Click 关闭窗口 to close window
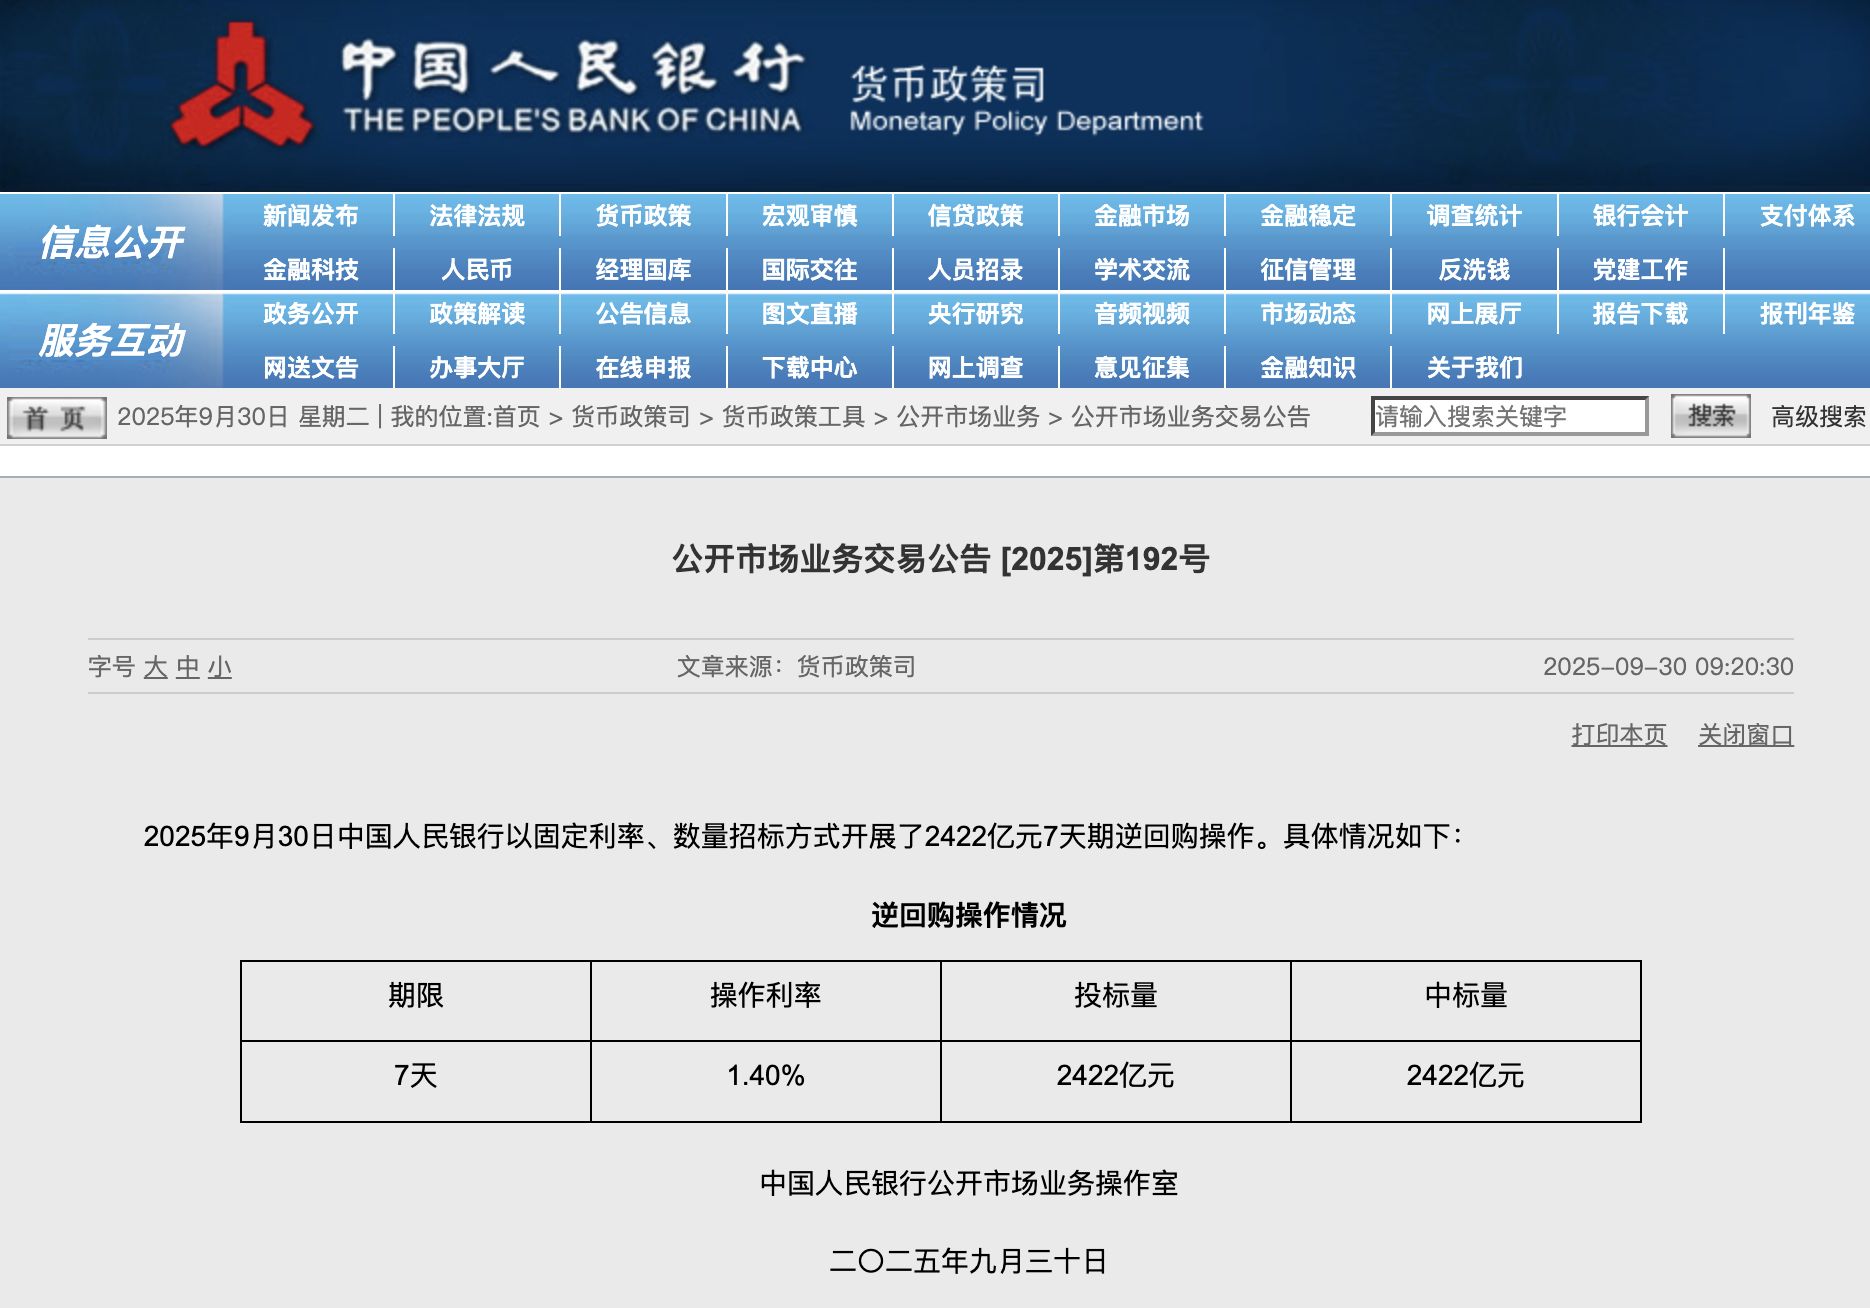This screenshot has height=1308, width=1870. pyautogui.click(x=1745, y=735)
